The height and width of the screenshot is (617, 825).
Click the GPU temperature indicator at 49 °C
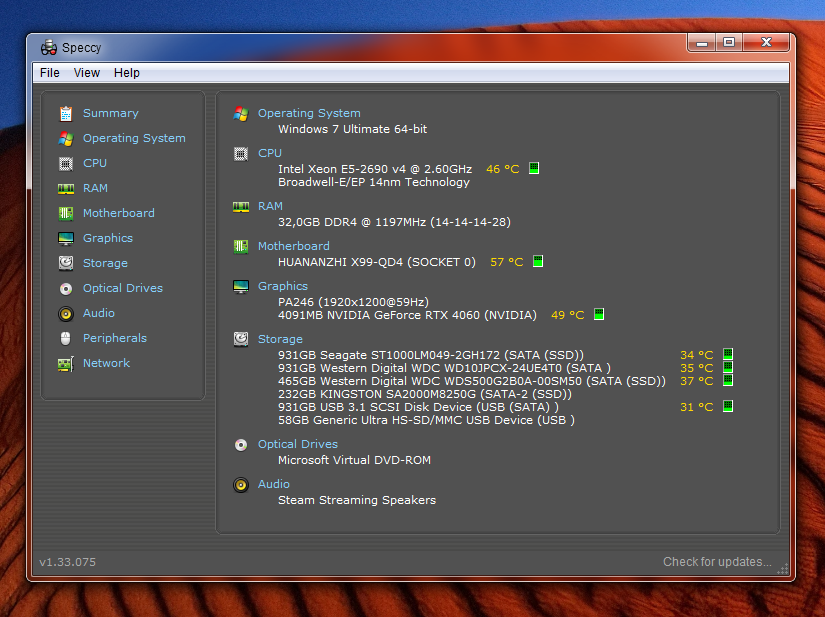pos(599,315)
